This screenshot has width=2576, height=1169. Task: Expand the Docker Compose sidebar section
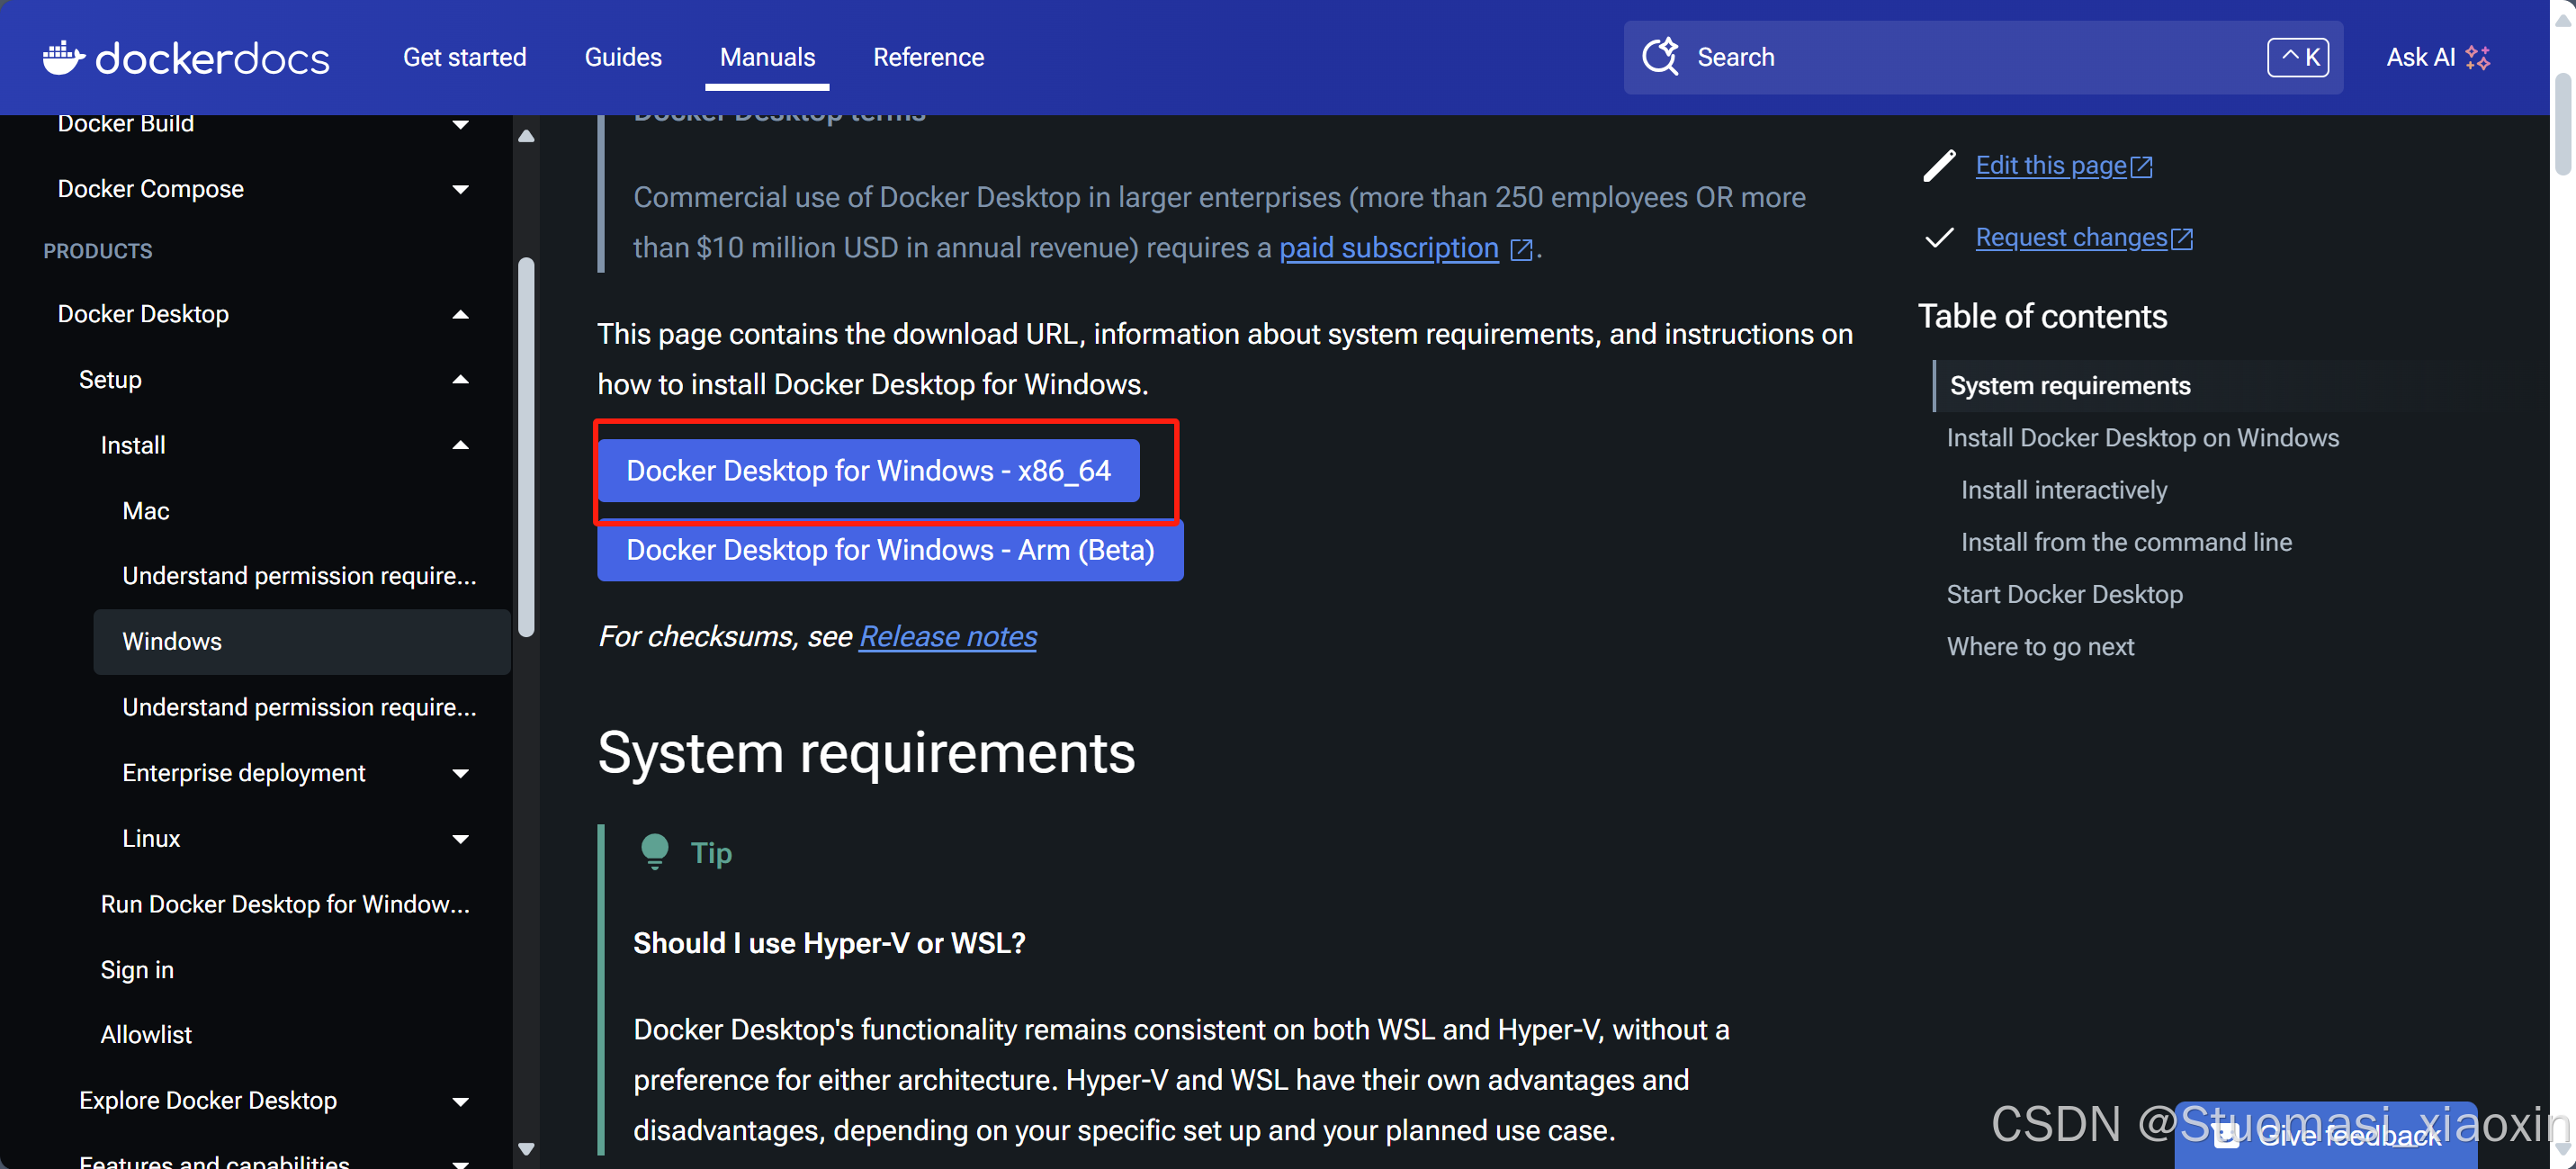[x=460, y=189]
